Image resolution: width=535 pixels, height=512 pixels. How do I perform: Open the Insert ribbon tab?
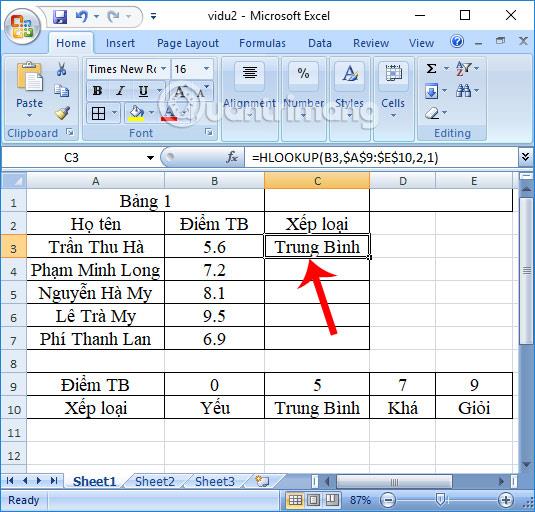pyautogui.click(x=120, y=43)
